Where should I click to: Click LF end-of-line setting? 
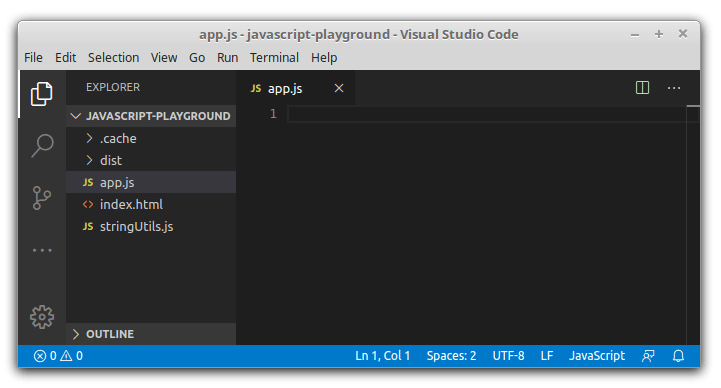pyautogui.click(x=547, y=356)
